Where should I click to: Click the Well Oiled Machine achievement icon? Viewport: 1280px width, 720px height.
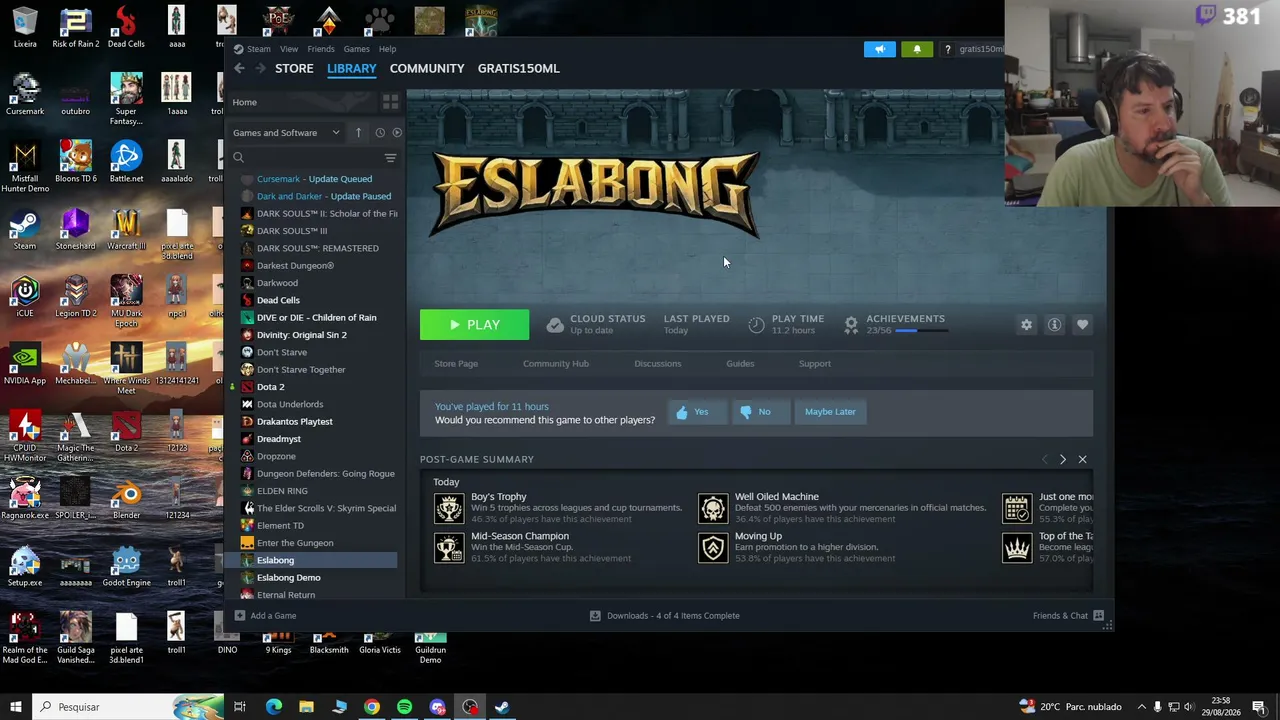[x=713, y=508]
